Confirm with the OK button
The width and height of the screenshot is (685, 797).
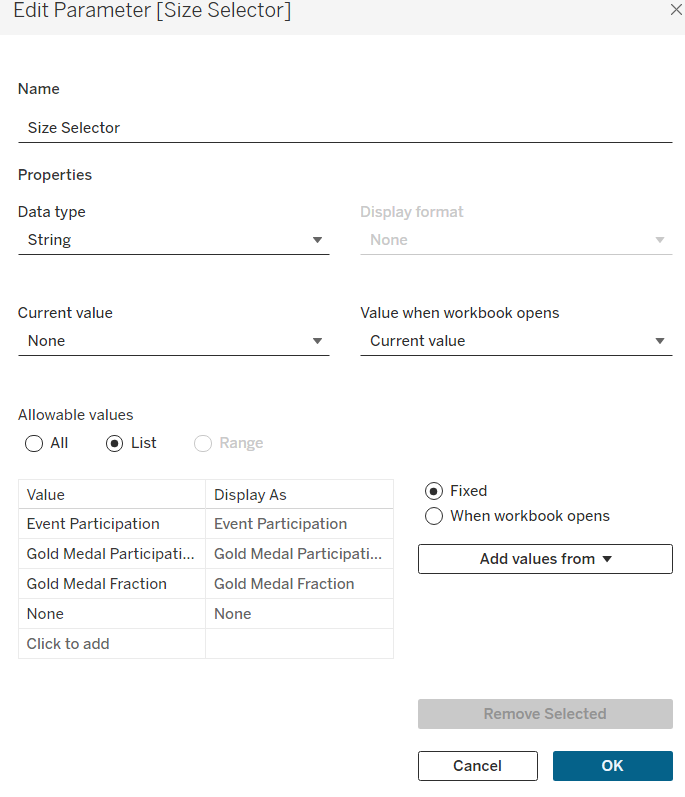click(612, 766)
